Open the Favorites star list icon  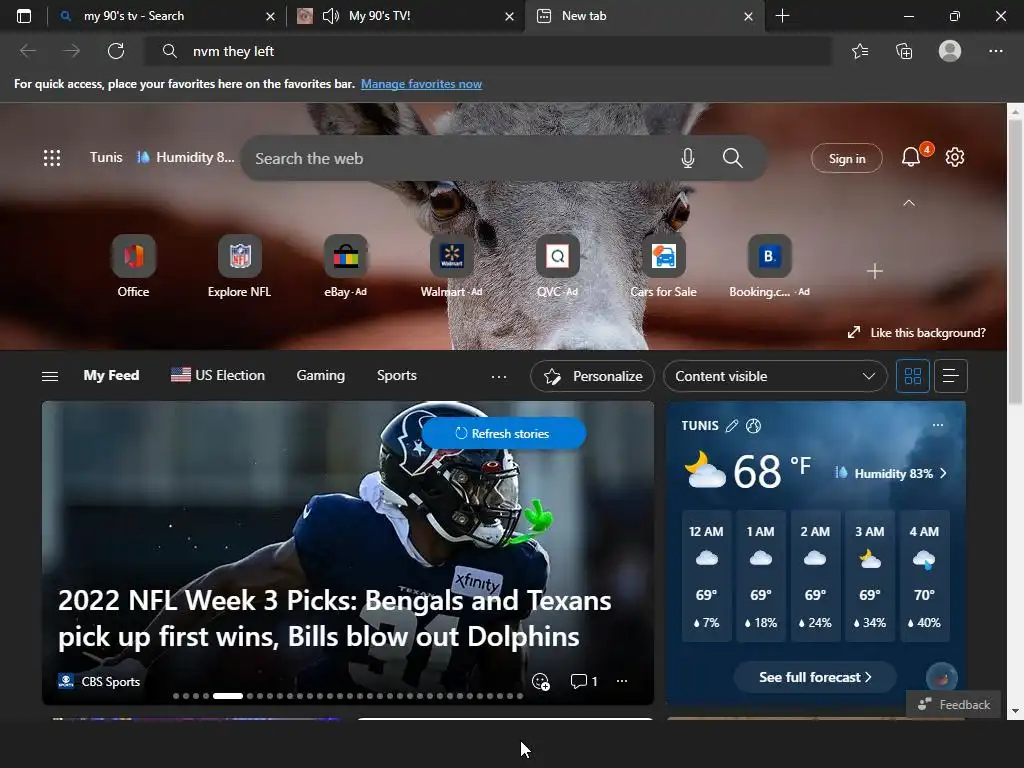[860, 51]
